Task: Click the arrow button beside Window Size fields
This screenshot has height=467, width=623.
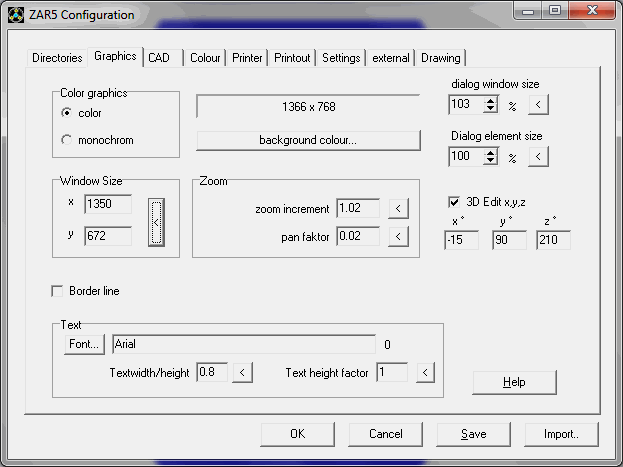Action: [x=155, y=222]
